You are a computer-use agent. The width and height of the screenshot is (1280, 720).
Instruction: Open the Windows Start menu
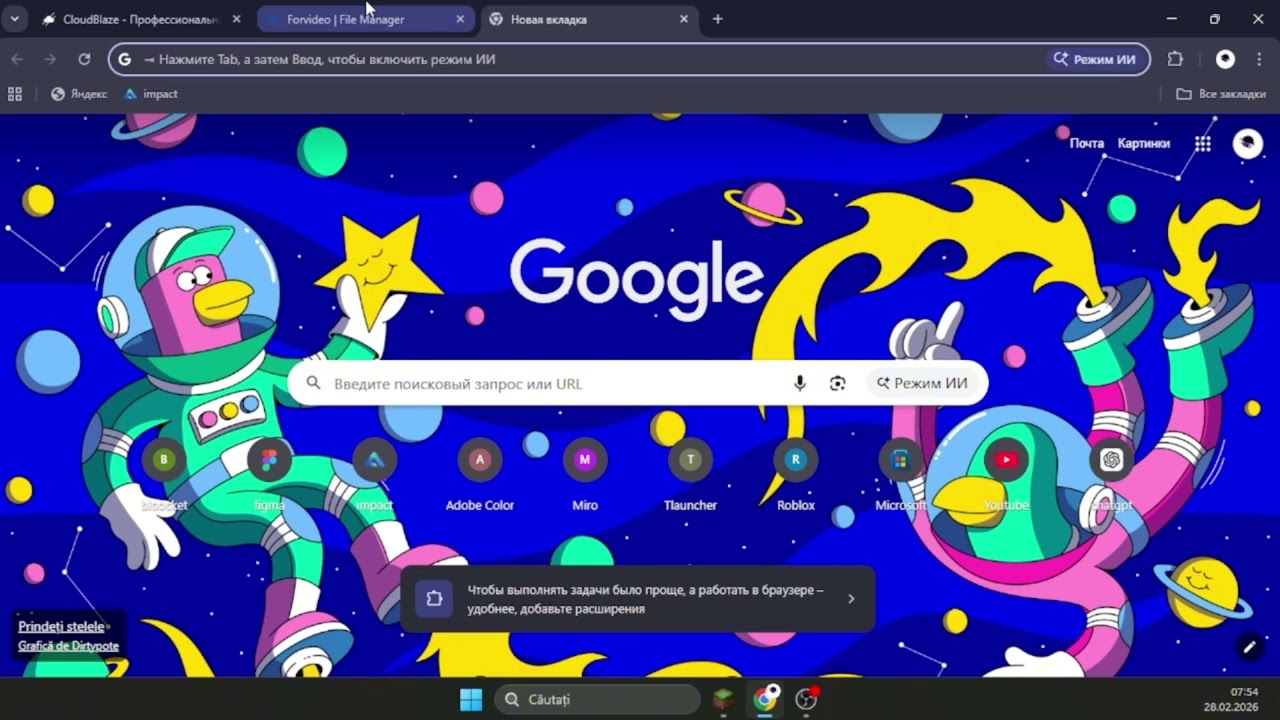tap(470, 700)
